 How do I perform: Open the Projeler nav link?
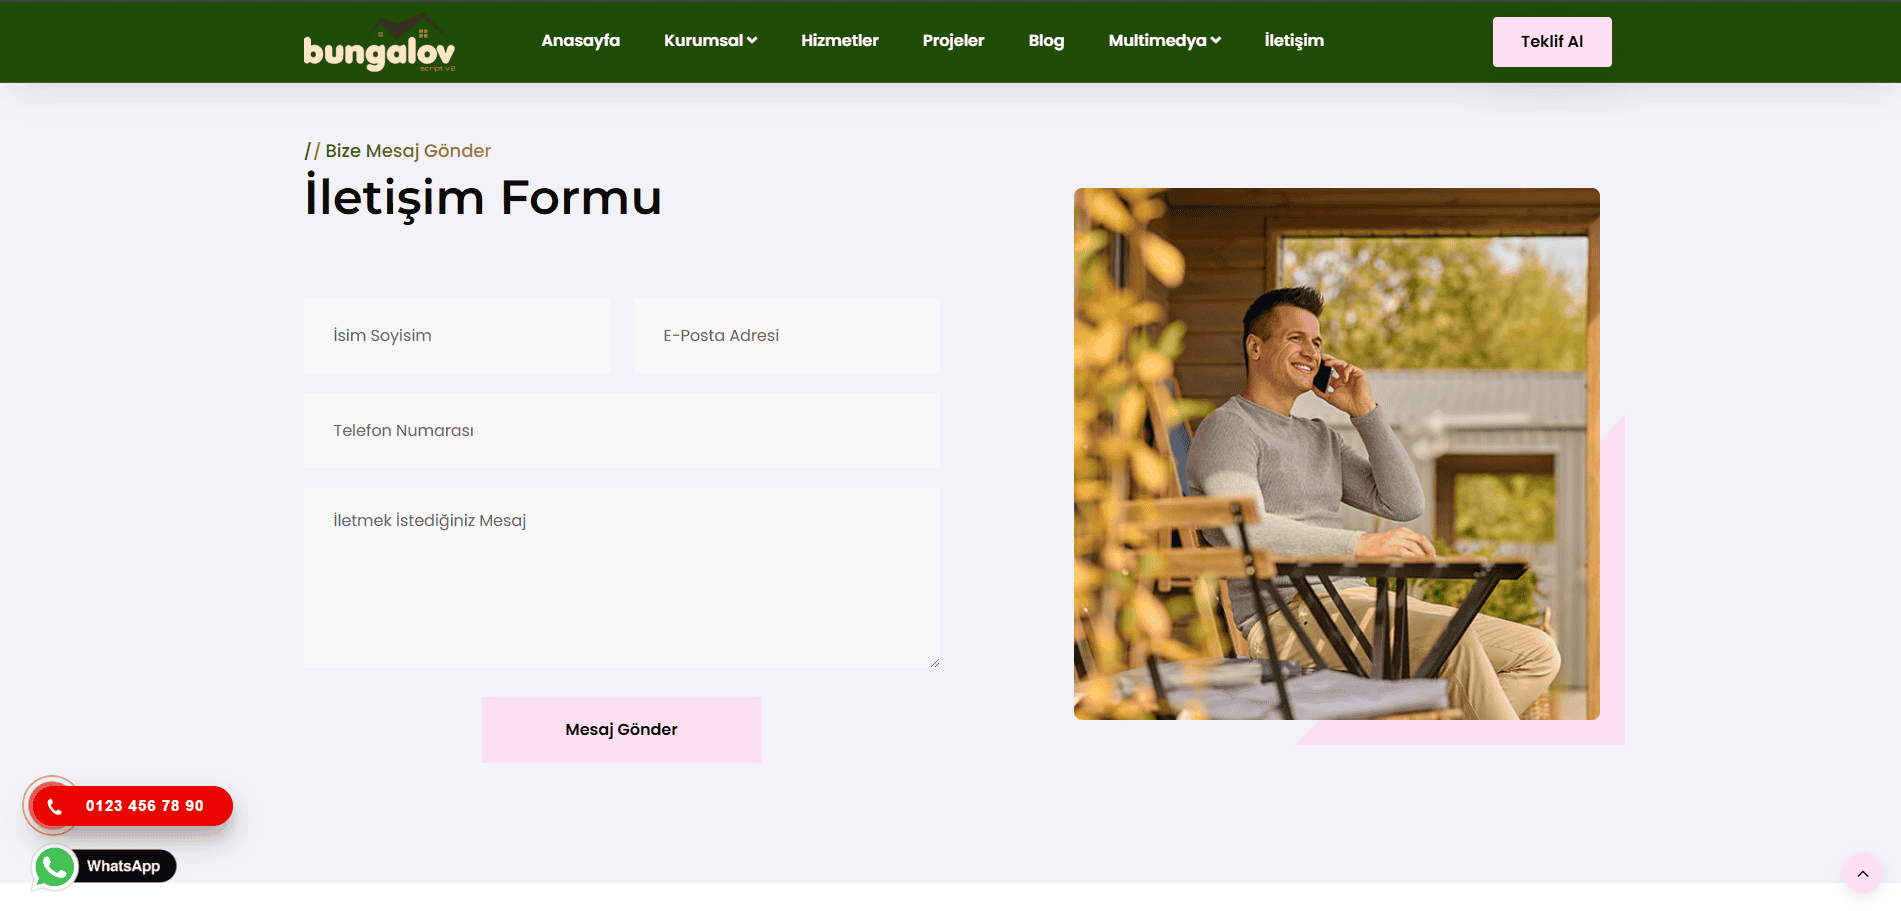[x=953, y=41]
